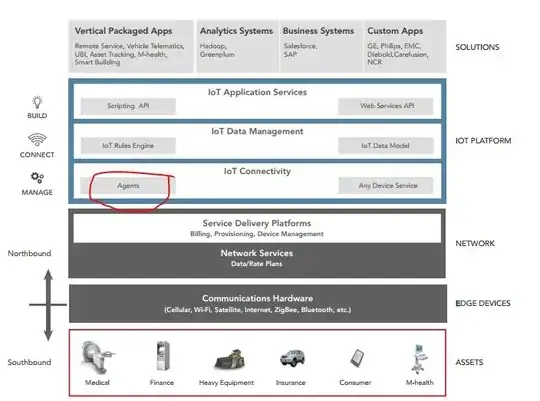Click the Communications Hardware title

pyautogui.click(x=258, y=298)
